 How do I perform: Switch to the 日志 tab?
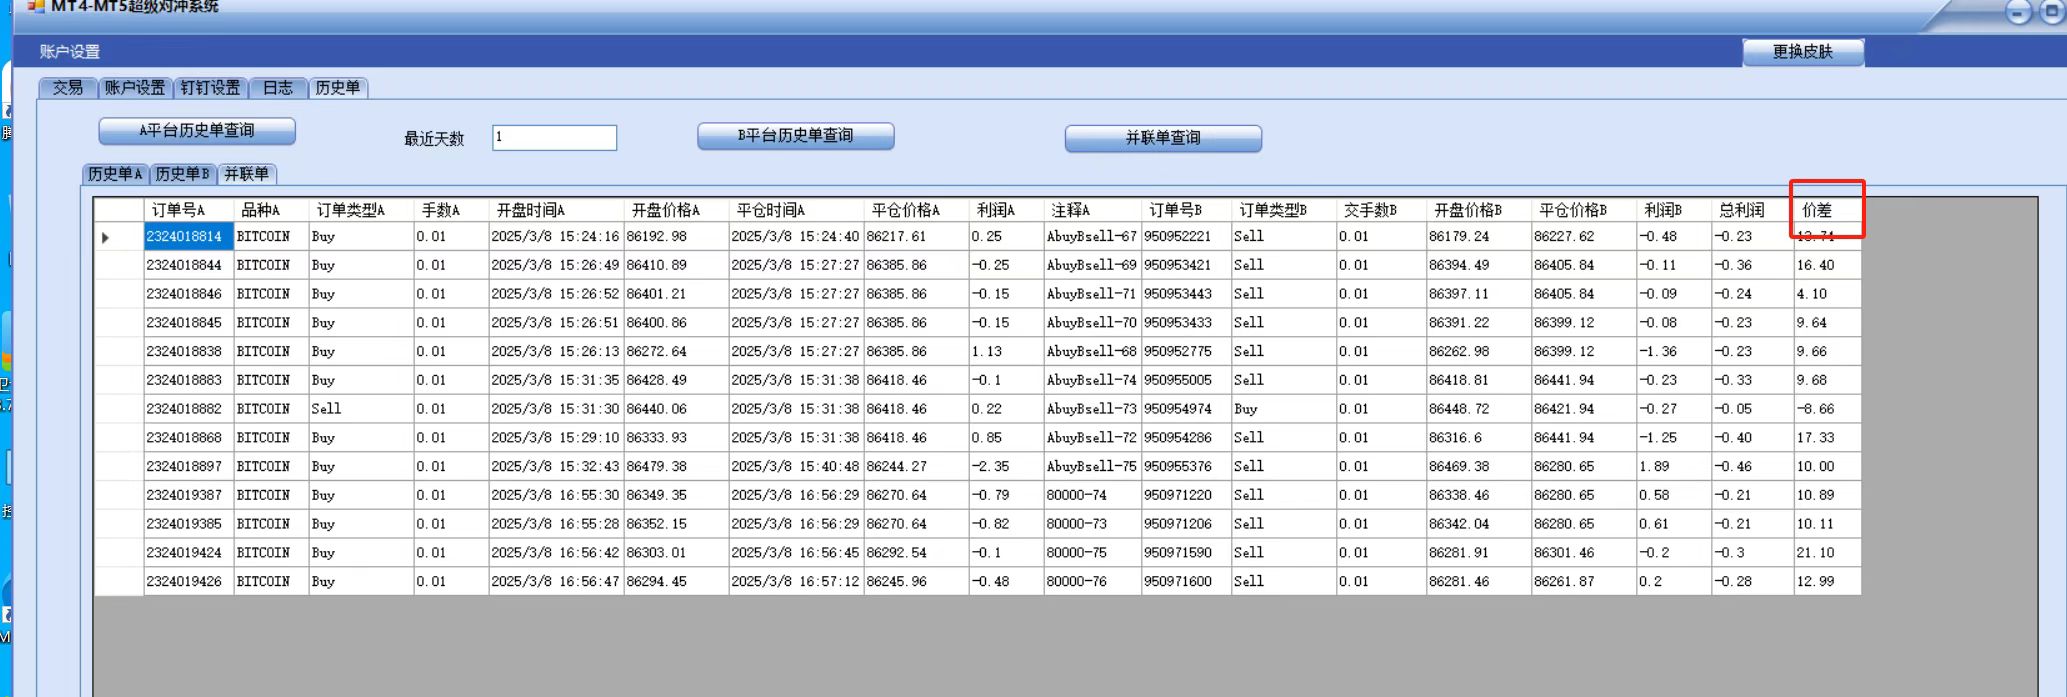click(x=277, y=88)
